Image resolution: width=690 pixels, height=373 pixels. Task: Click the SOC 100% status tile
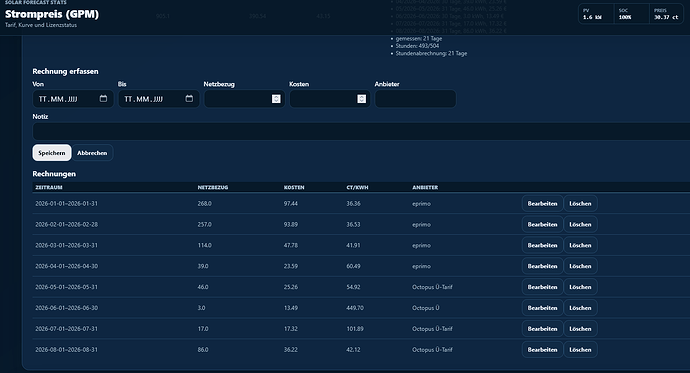pos(631,14)
